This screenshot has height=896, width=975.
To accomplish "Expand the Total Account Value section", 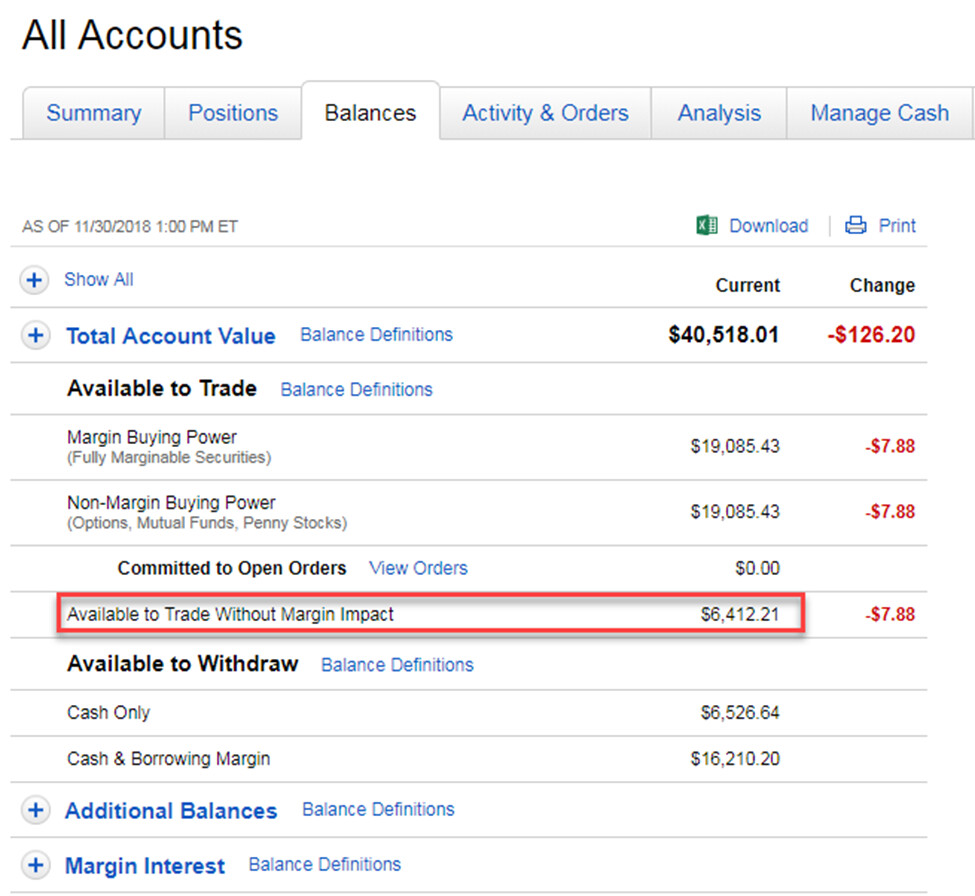I will tap(35, 336).
